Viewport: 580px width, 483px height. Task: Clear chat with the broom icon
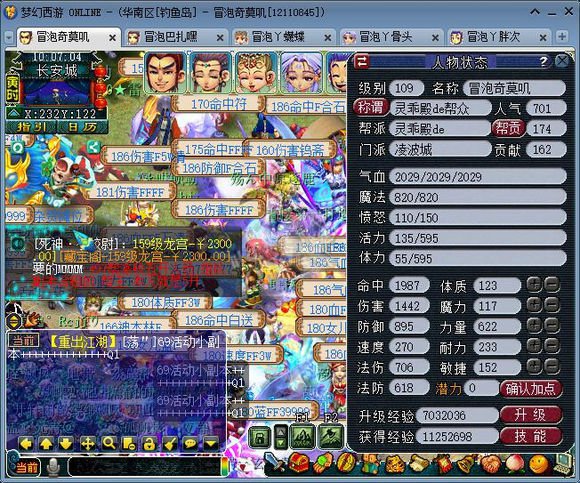[170, 443]
